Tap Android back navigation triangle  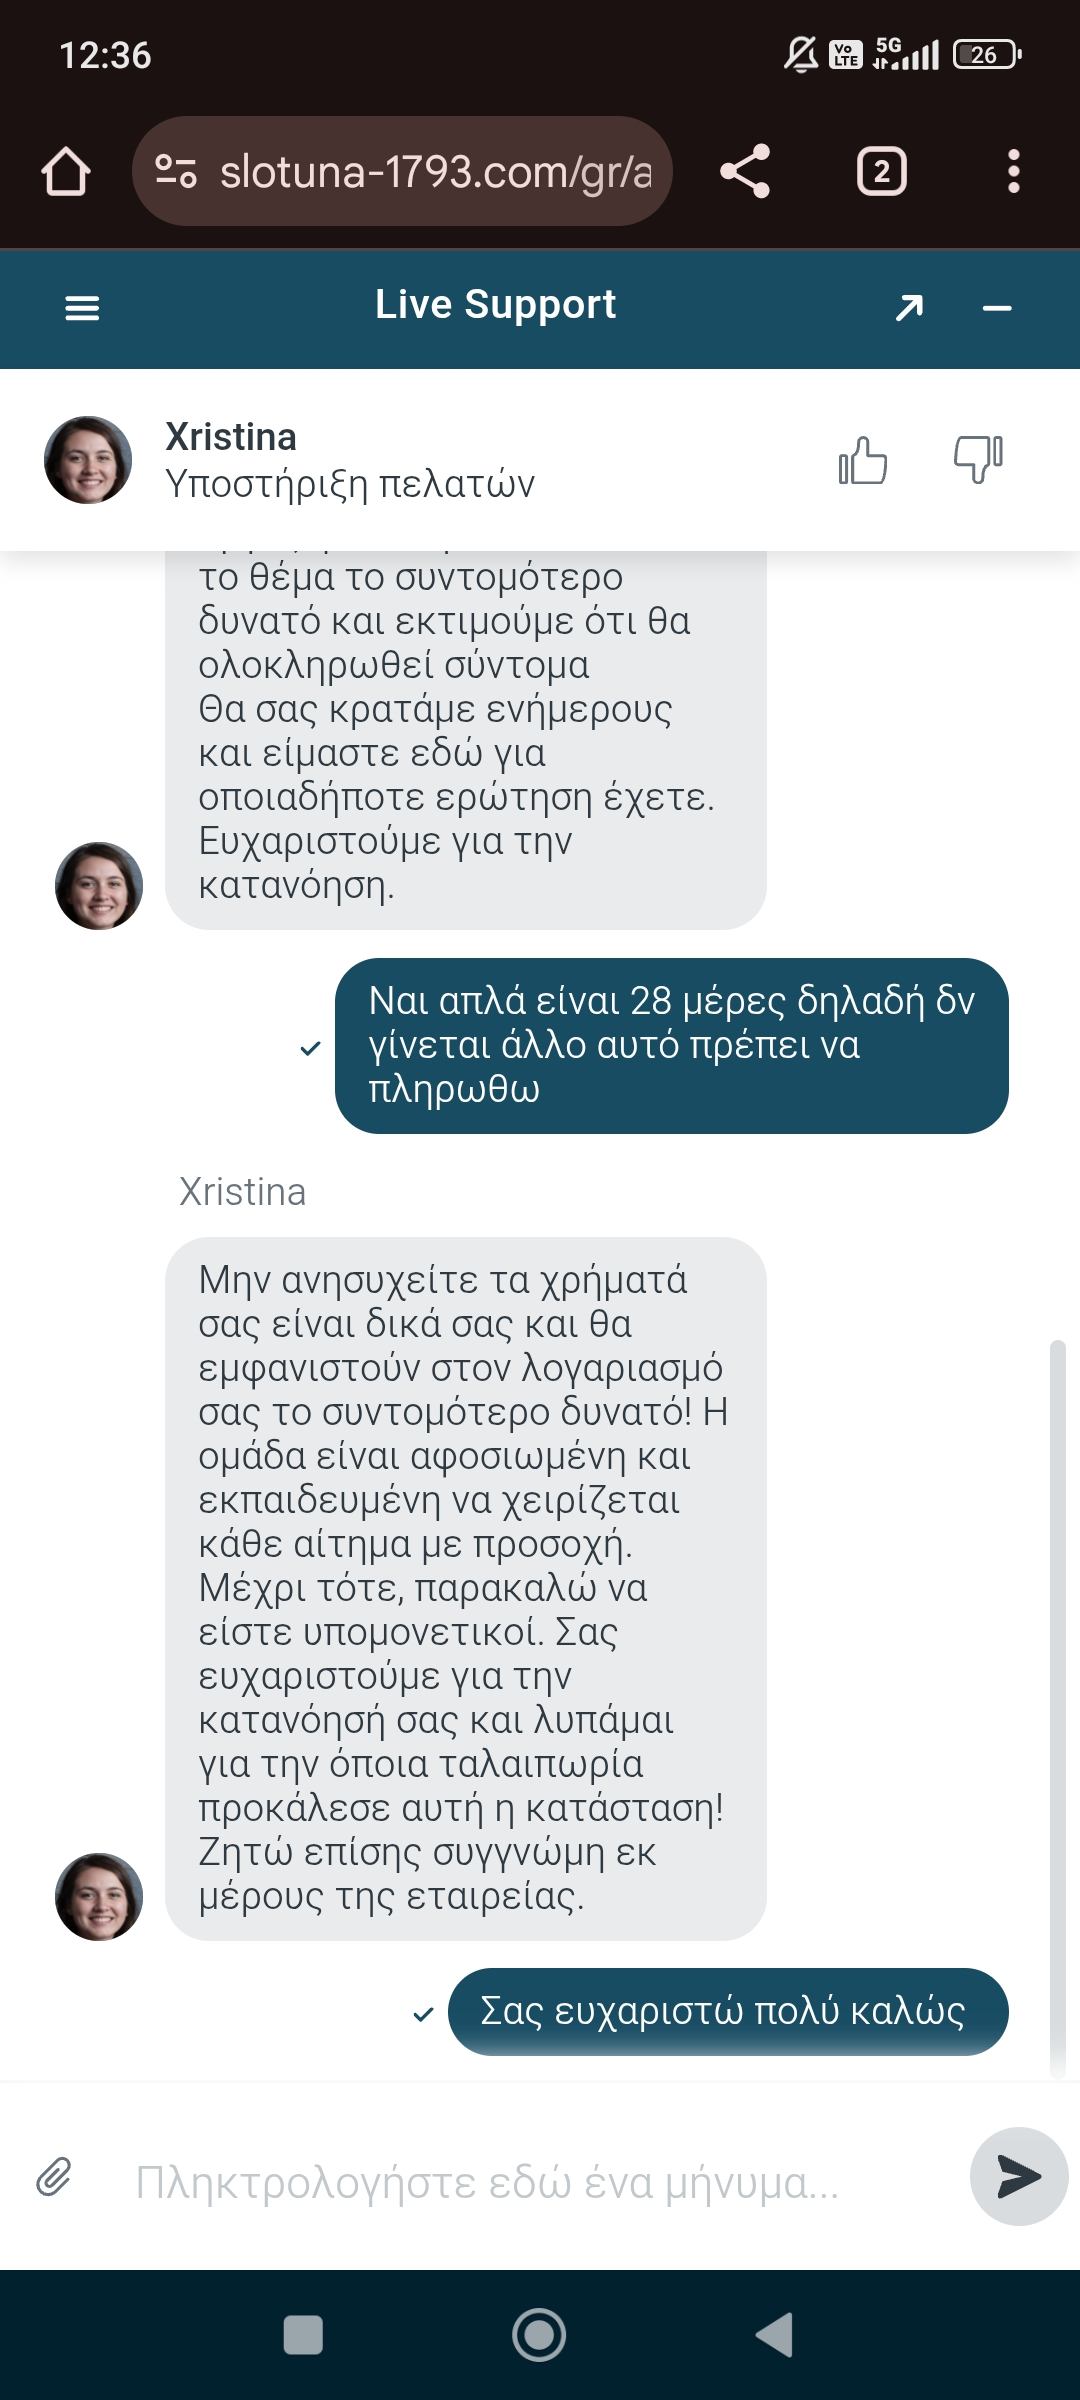point(775,2335)
